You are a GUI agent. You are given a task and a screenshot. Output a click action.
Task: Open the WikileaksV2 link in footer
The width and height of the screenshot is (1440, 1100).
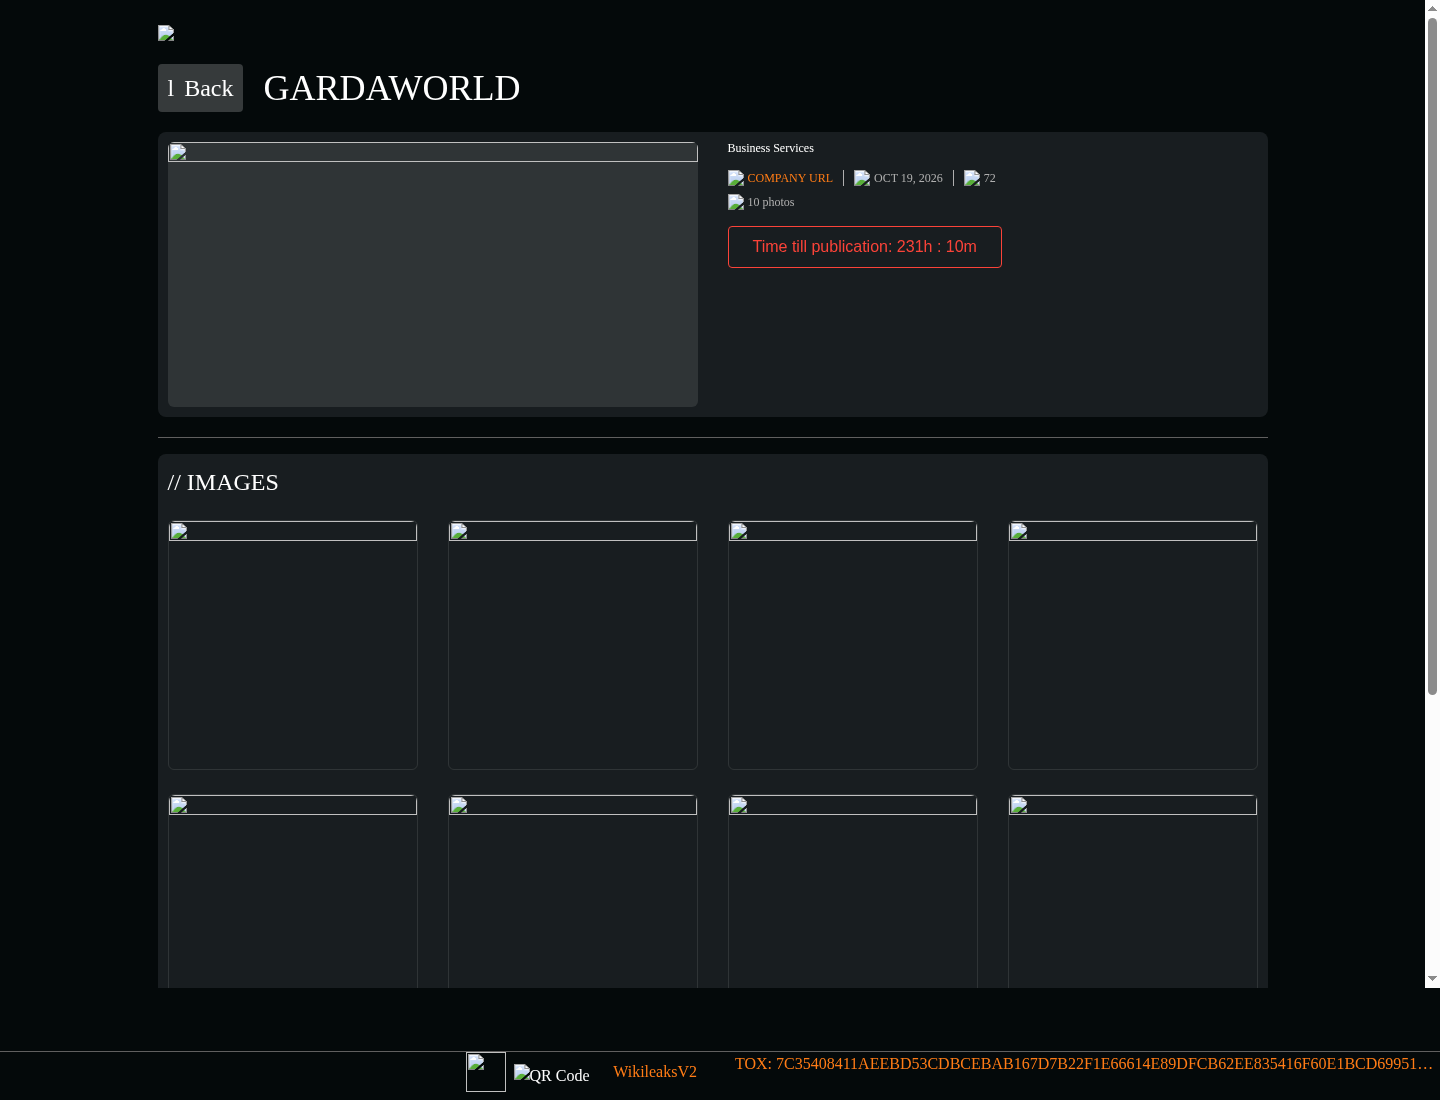[x=655, y=1072]
